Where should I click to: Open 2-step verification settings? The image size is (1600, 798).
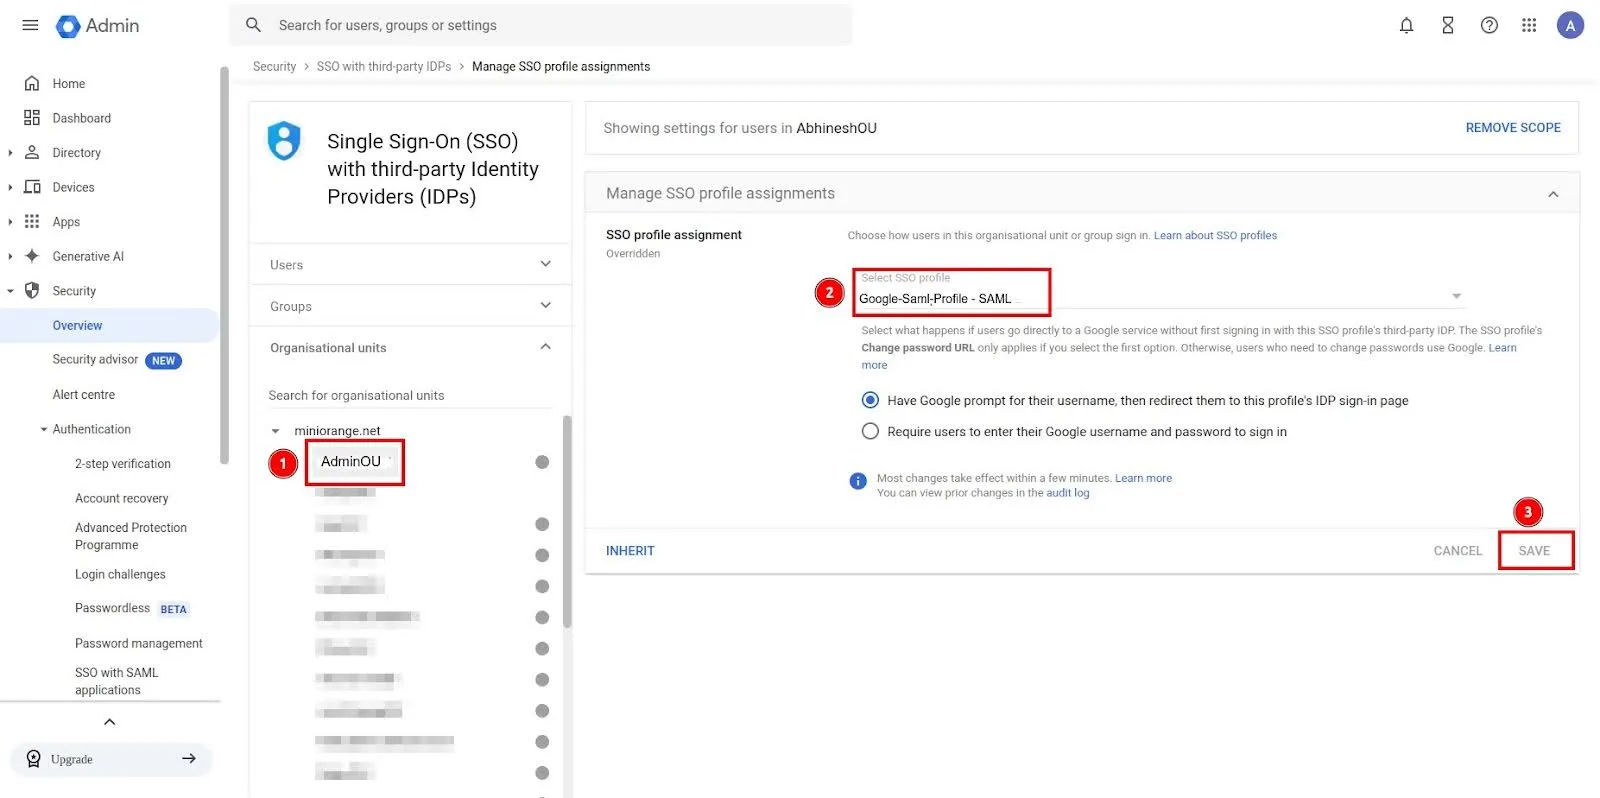[x=123, y=464]
